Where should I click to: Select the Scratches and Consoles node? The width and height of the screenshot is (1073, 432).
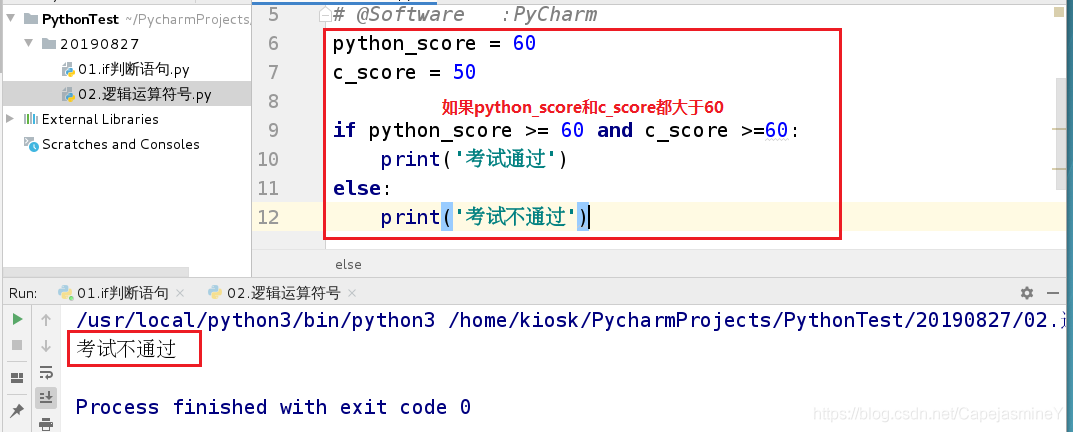[120, 144]
